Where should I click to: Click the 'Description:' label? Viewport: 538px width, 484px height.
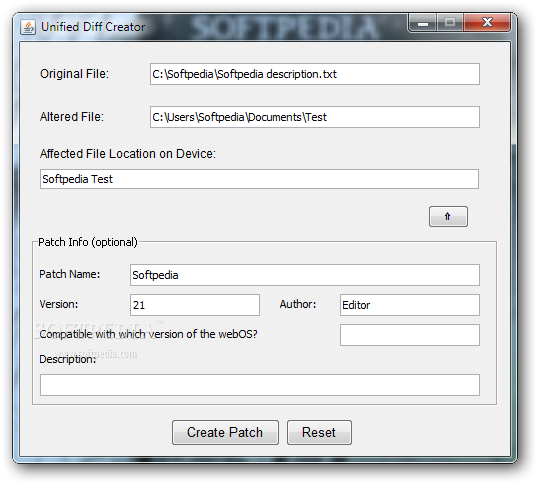(x=68, y=359)
